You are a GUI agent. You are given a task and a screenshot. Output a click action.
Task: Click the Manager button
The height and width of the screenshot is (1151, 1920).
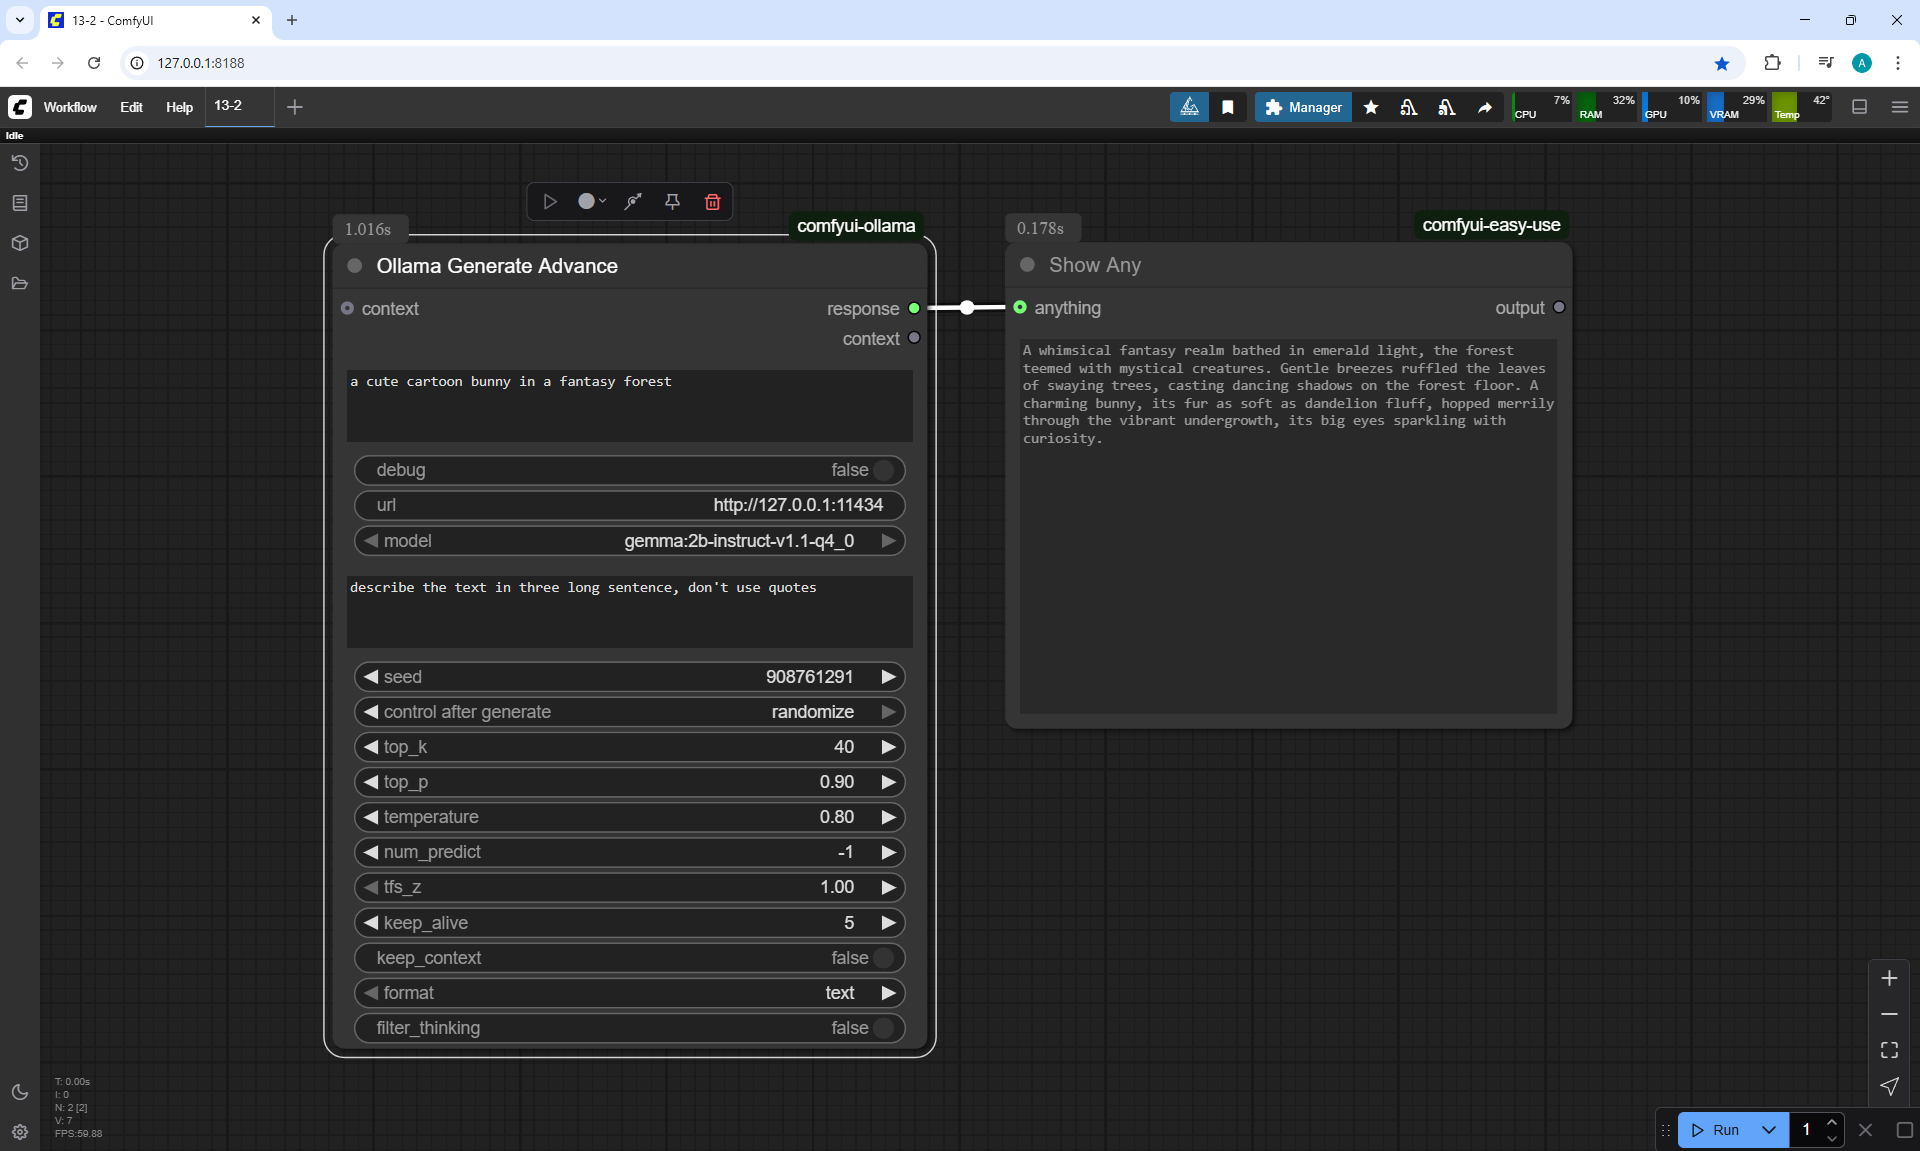(1303, 107)
